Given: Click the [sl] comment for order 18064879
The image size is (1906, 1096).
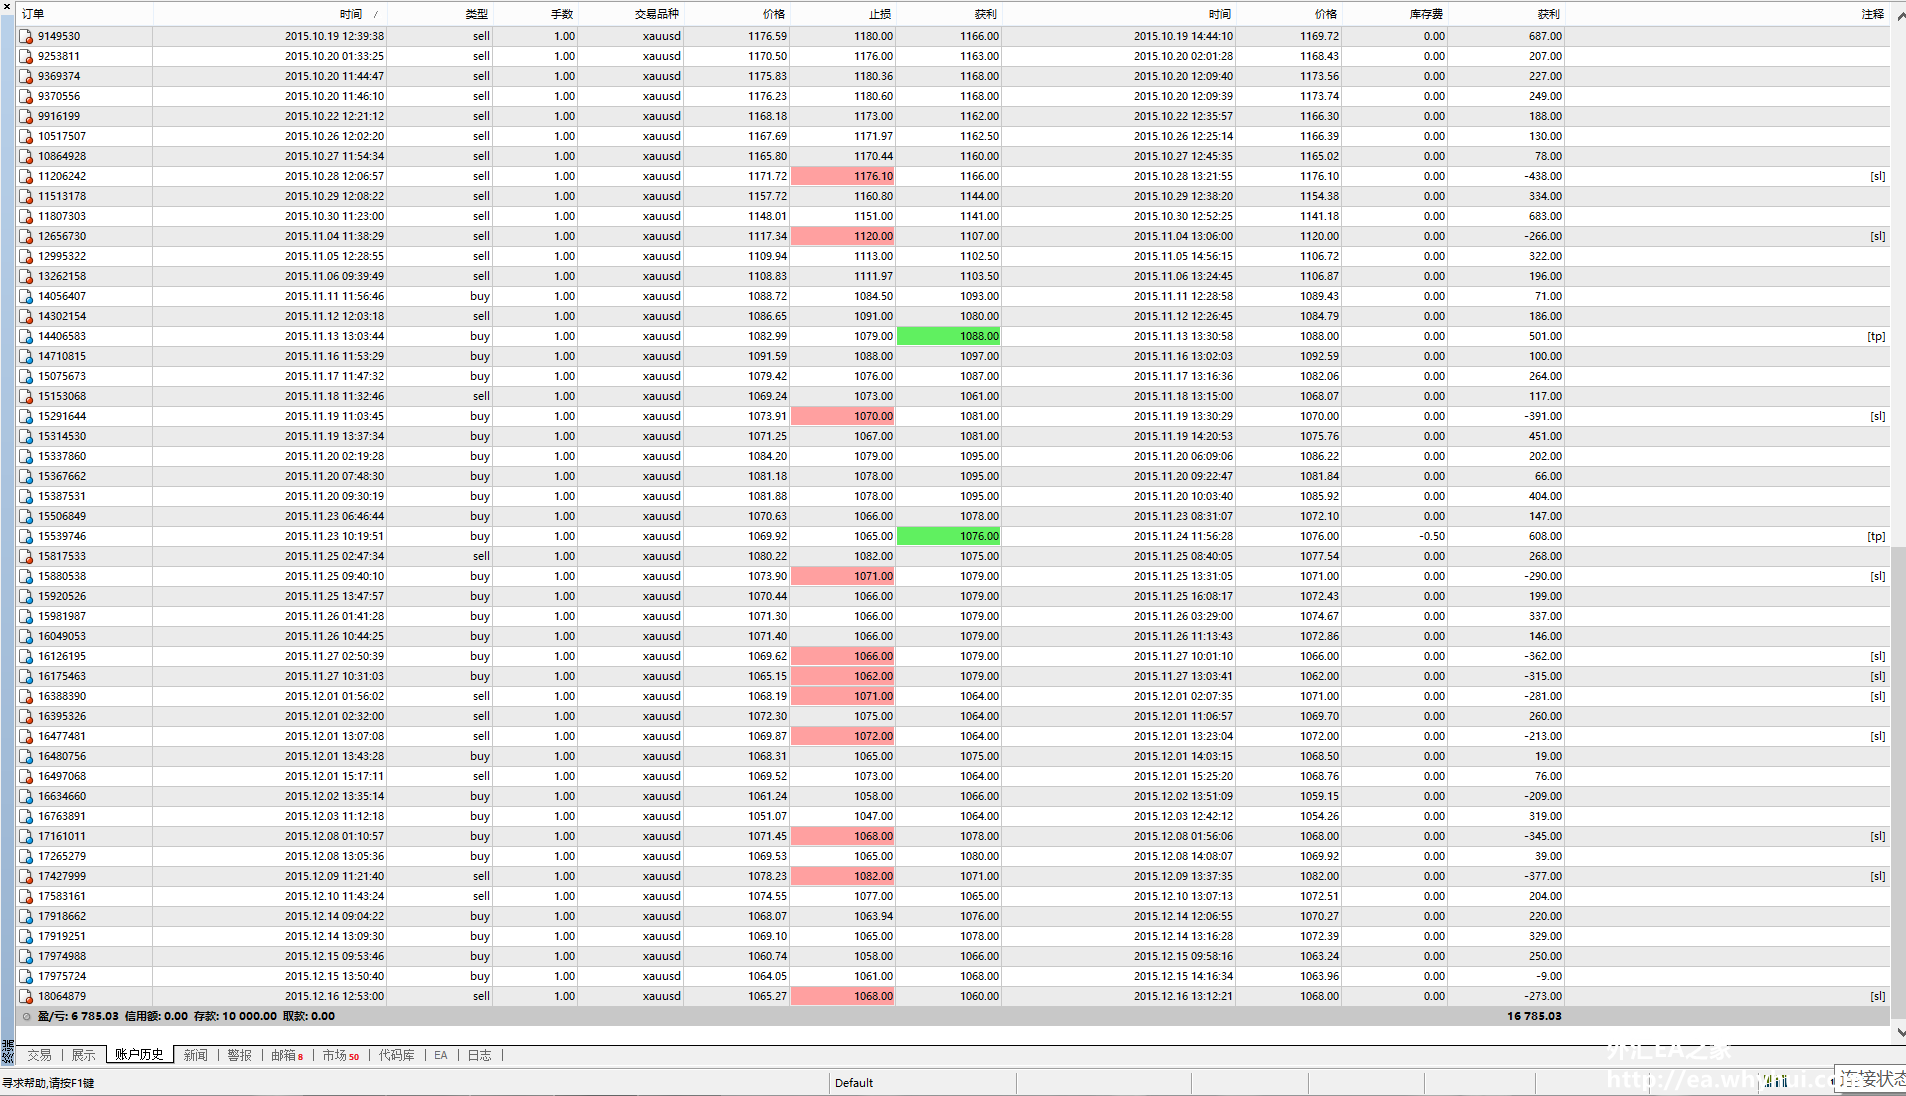Looking at the screenshot, I should click(x=1877, y=996).
